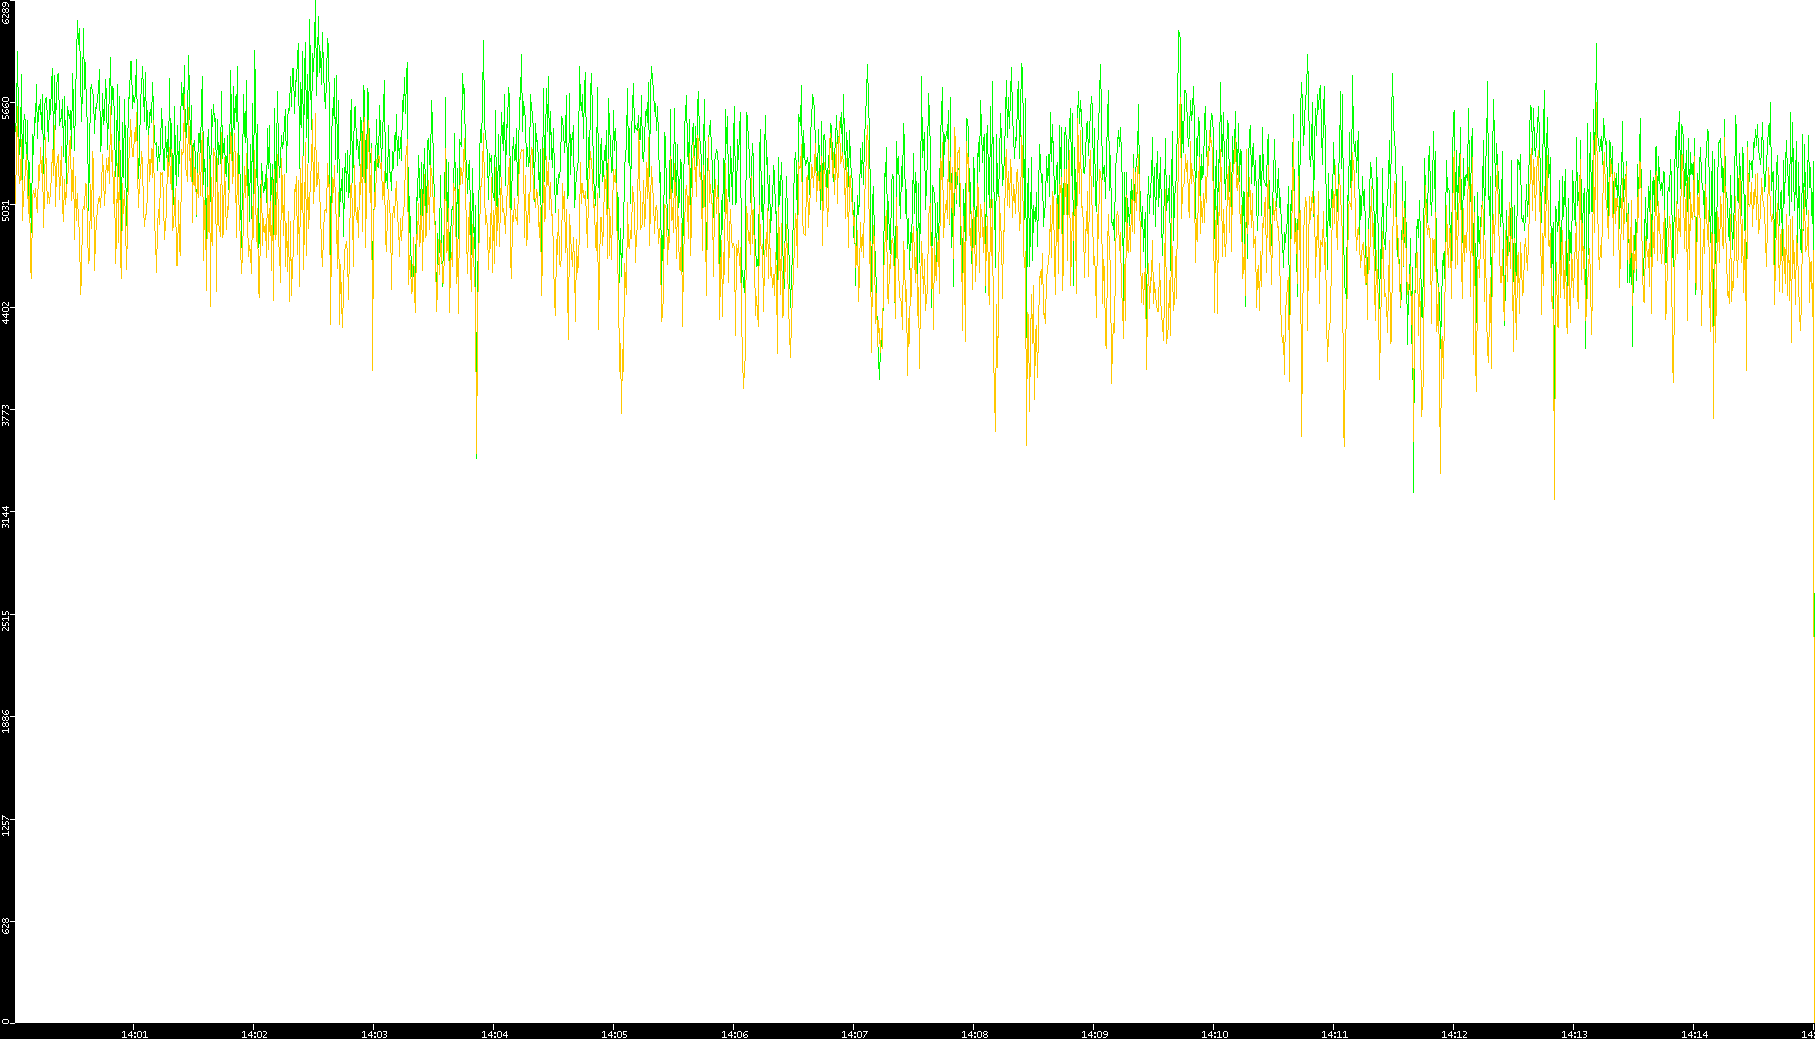Click the 3773 value on the vertical axis
This screenshot has height=1039, width=1815.
(x=7, y=414)
